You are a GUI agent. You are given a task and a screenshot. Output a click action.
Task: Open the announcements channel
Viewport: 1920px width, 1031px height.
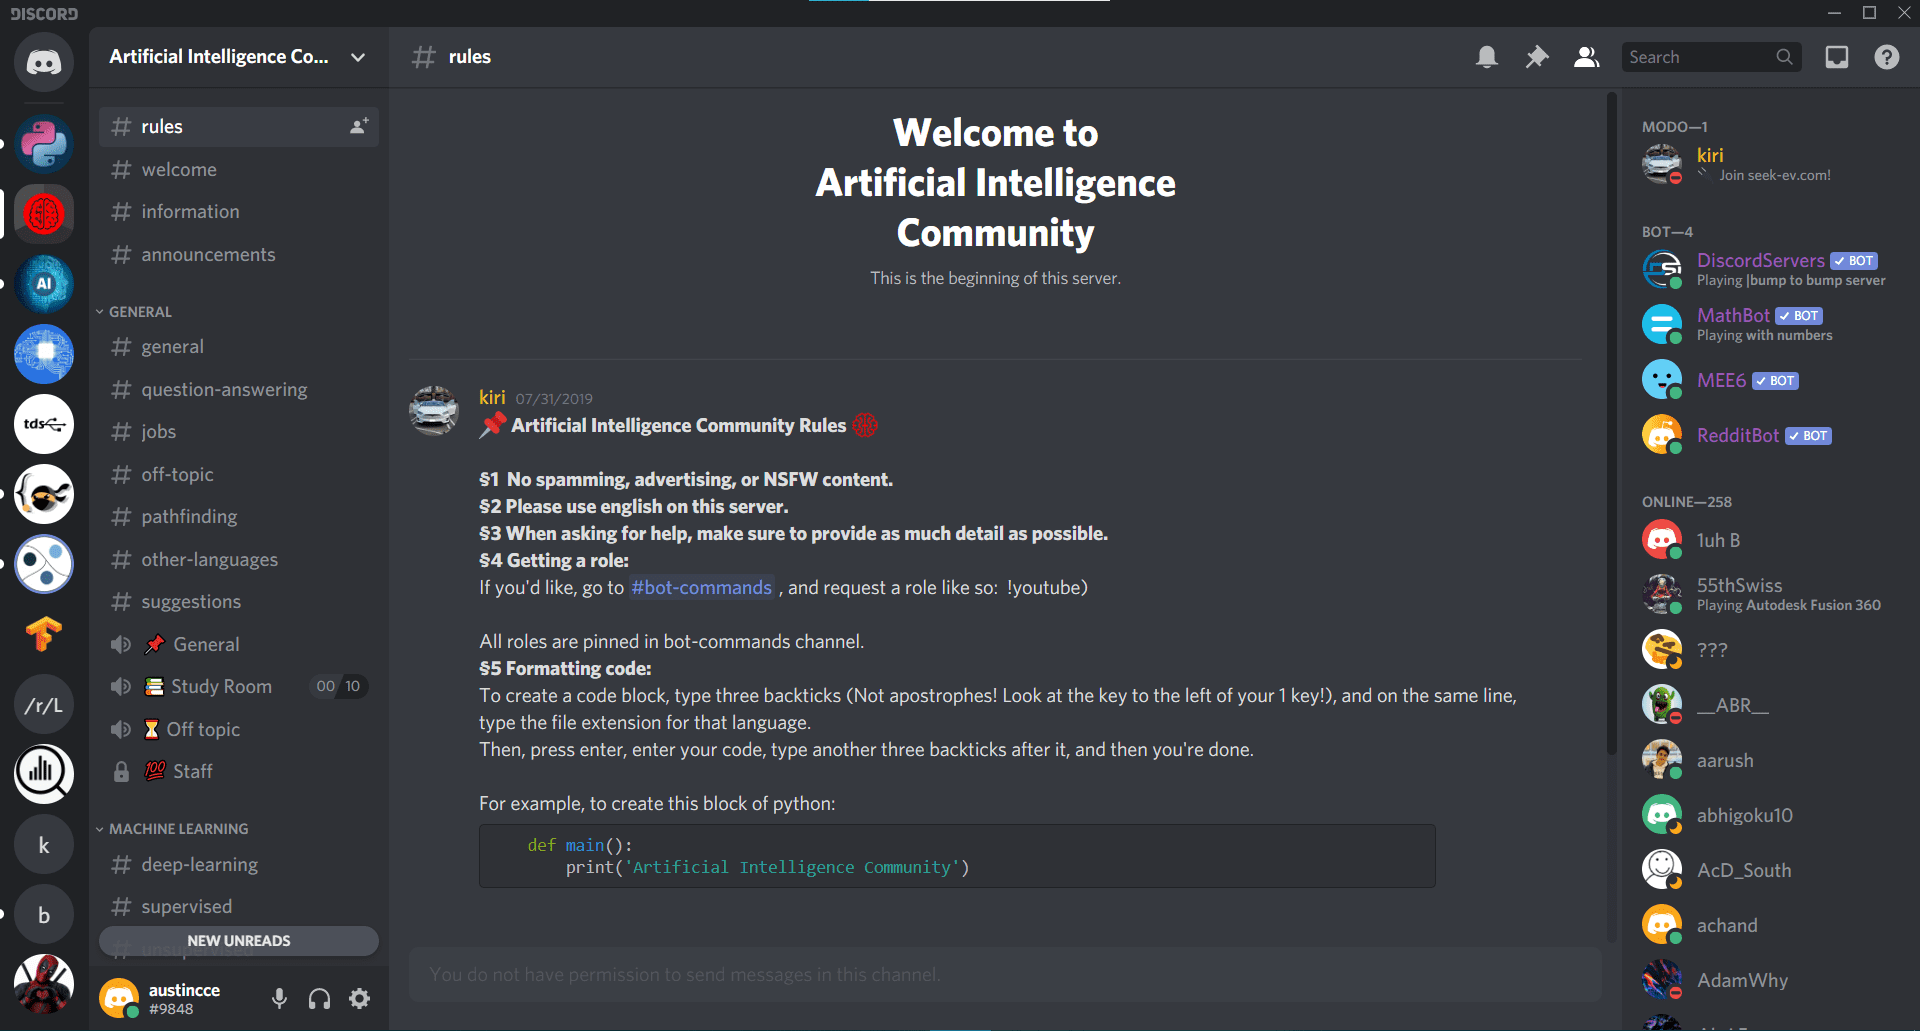click(x=238, y=254)
